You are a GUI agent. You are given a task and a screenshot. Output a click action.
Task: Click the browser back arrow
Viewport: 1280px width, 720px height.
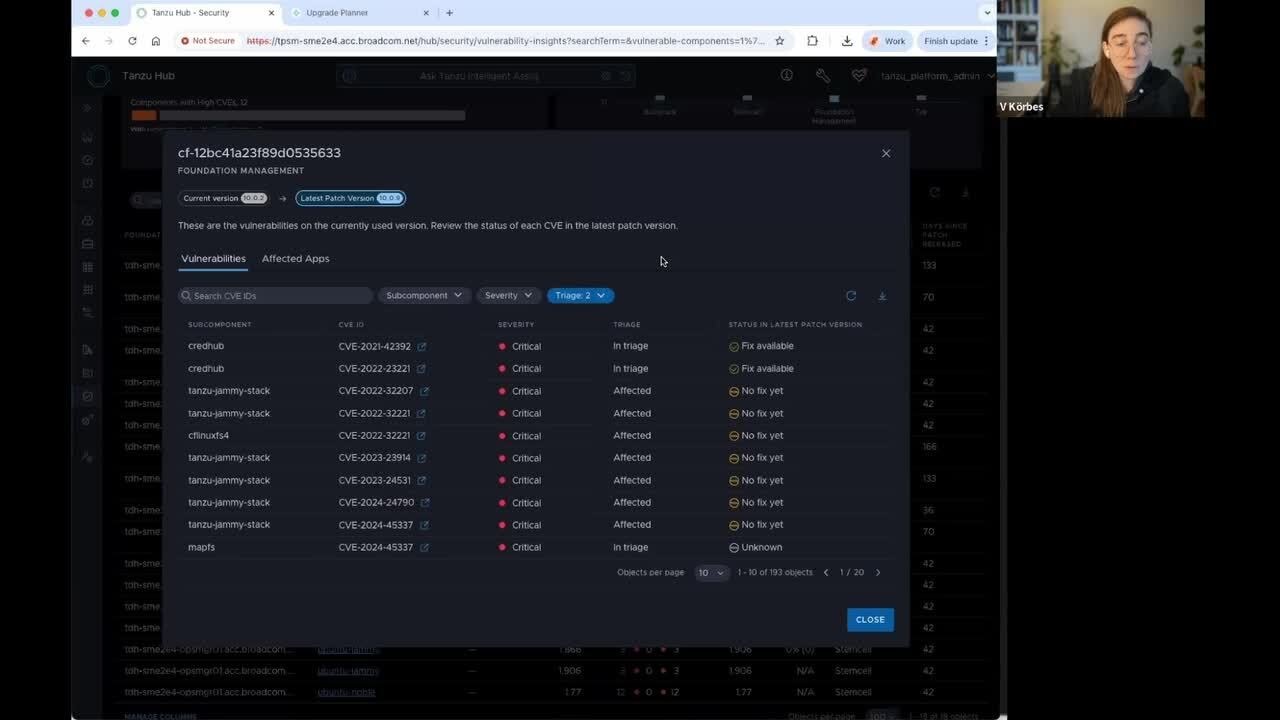[x=86, y=41]
